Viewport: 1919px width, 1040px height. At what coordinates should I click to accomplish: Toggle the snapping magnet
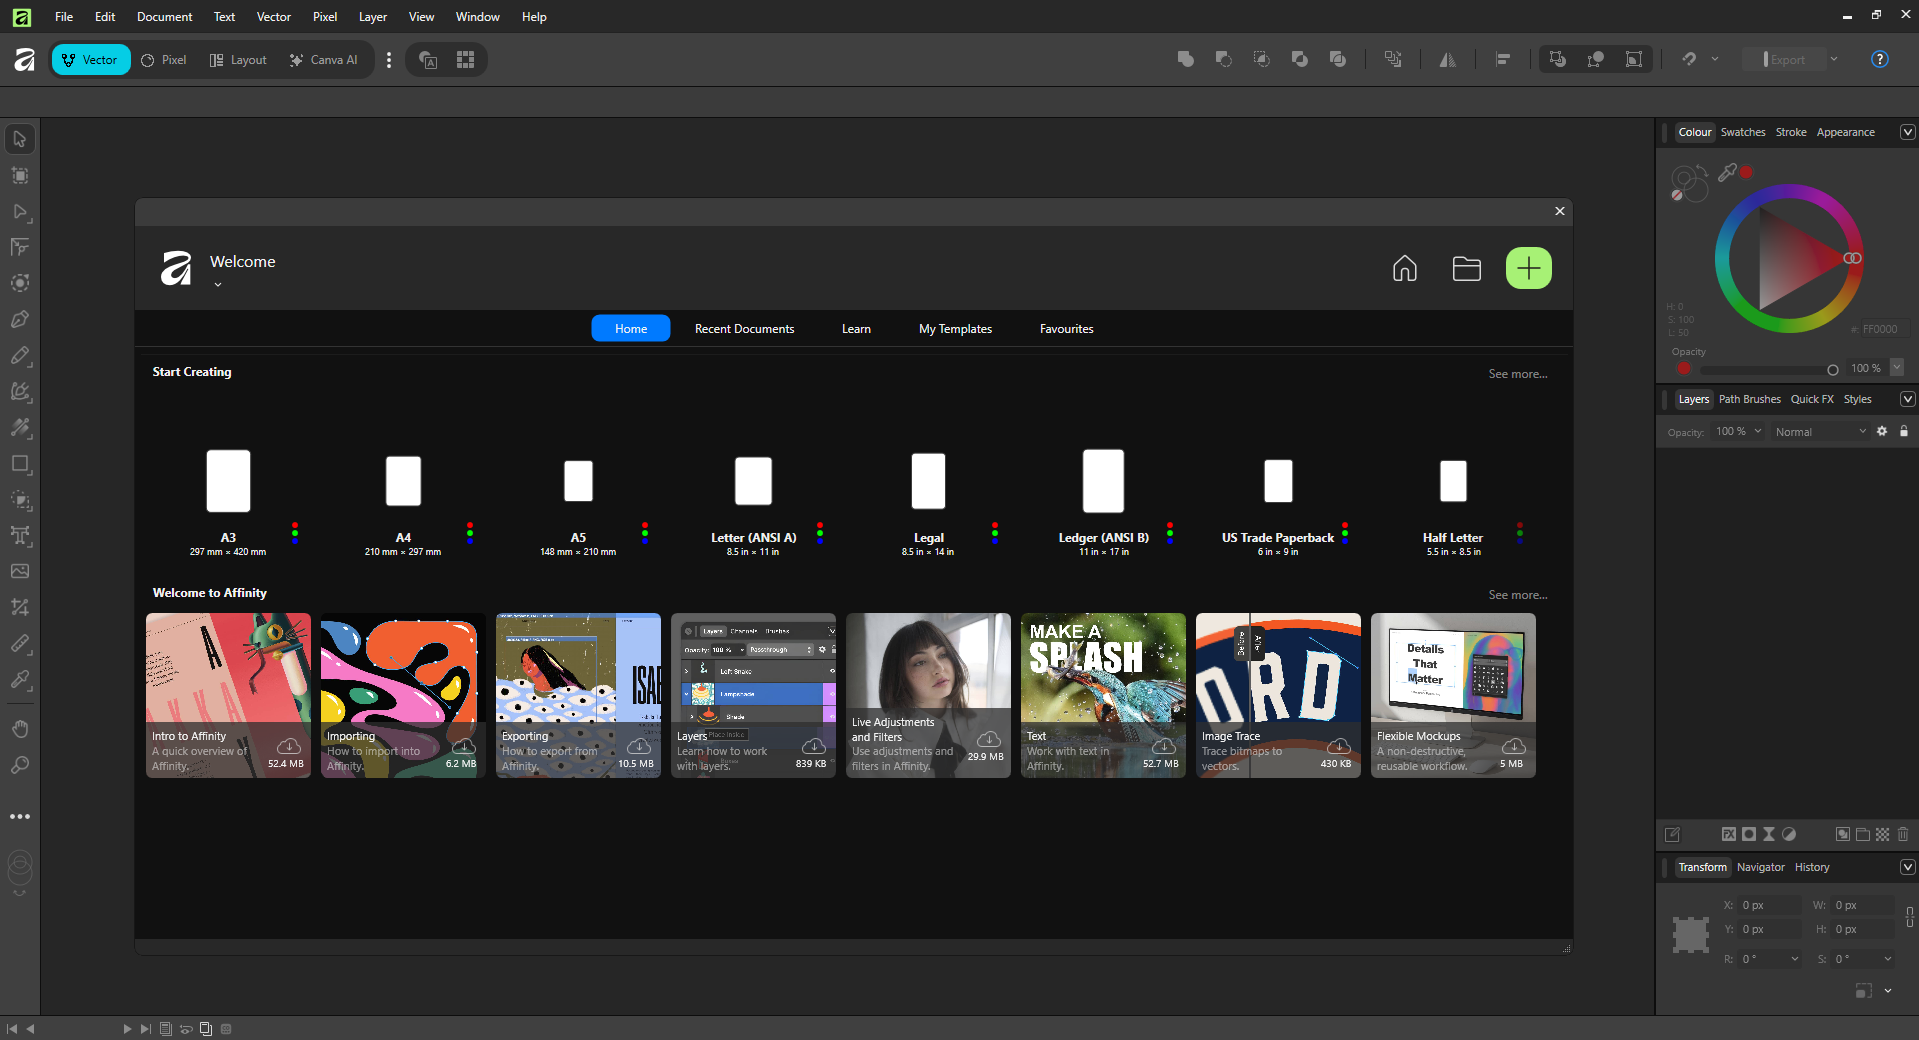[1689, 59]
